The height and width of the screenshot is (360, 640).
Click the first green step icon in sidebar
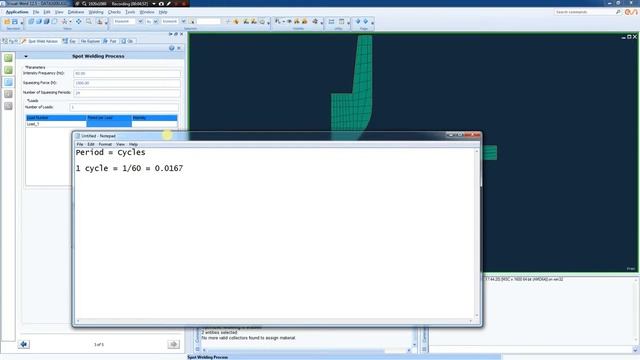8,58
